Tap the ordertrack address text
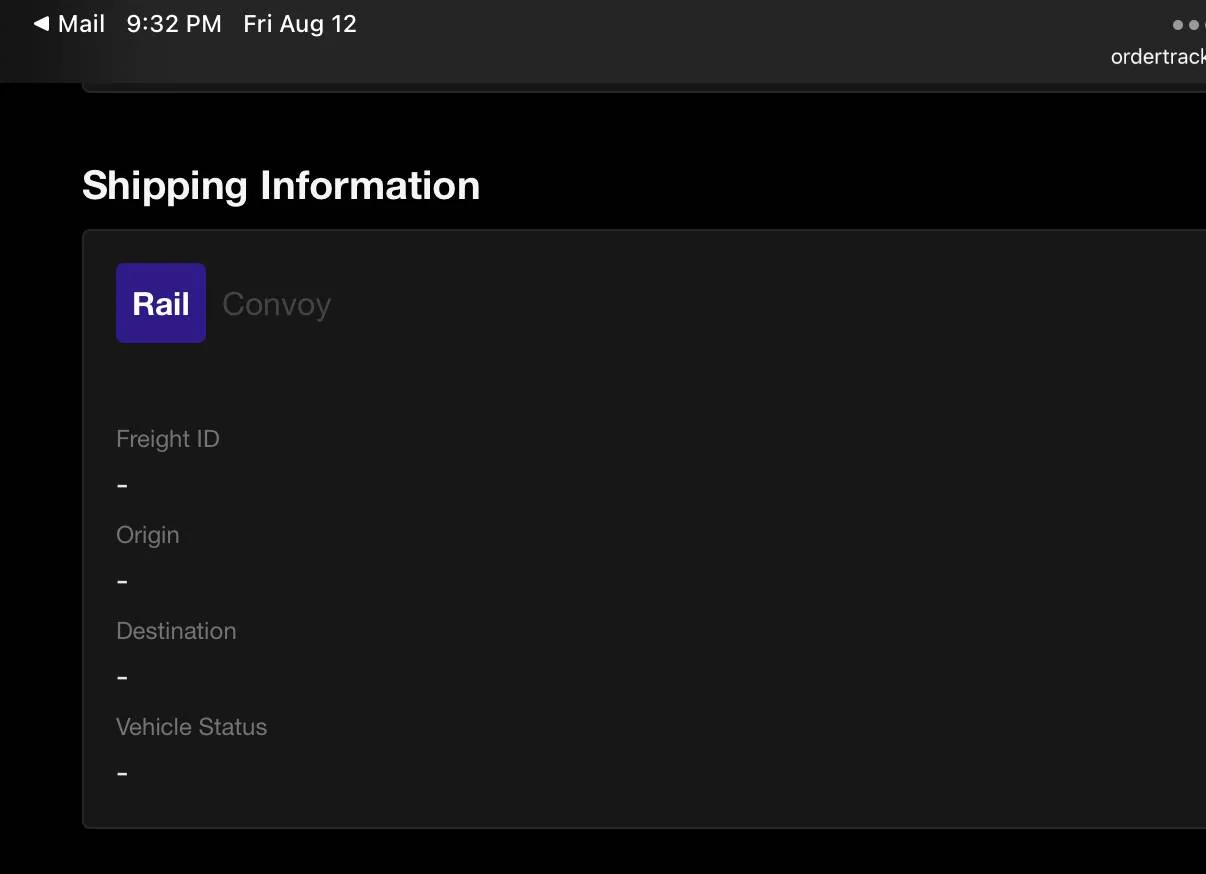Viewport: 1206px width, 874px height. pos(1157,57)
